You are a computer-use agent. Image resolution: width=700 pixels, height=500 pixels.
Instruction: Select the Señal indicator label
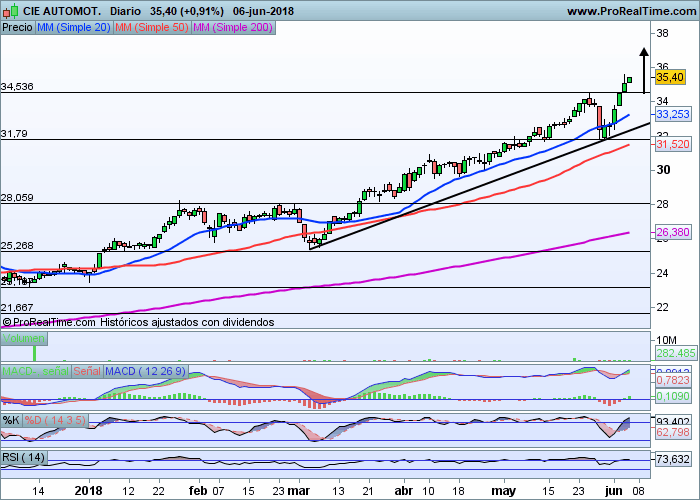[87, 371]
